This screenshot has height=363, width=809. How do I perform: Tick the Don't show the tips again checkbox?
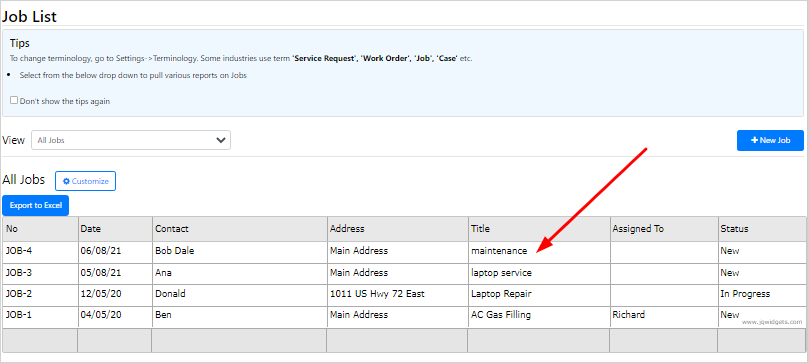14,101
